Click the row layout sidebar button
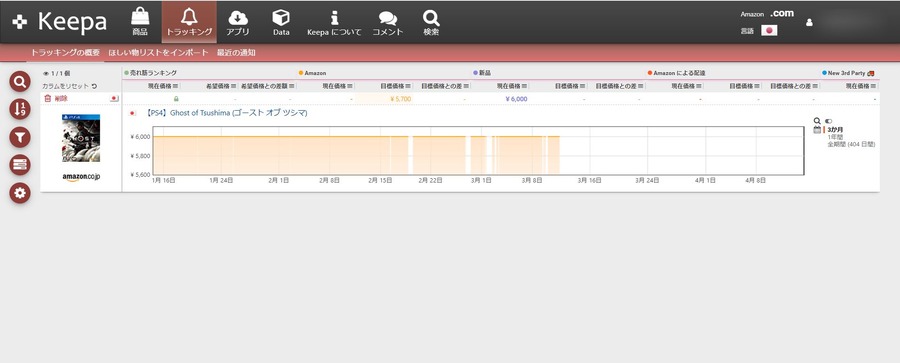Screen dimensions: 900x363 [20, 165]
